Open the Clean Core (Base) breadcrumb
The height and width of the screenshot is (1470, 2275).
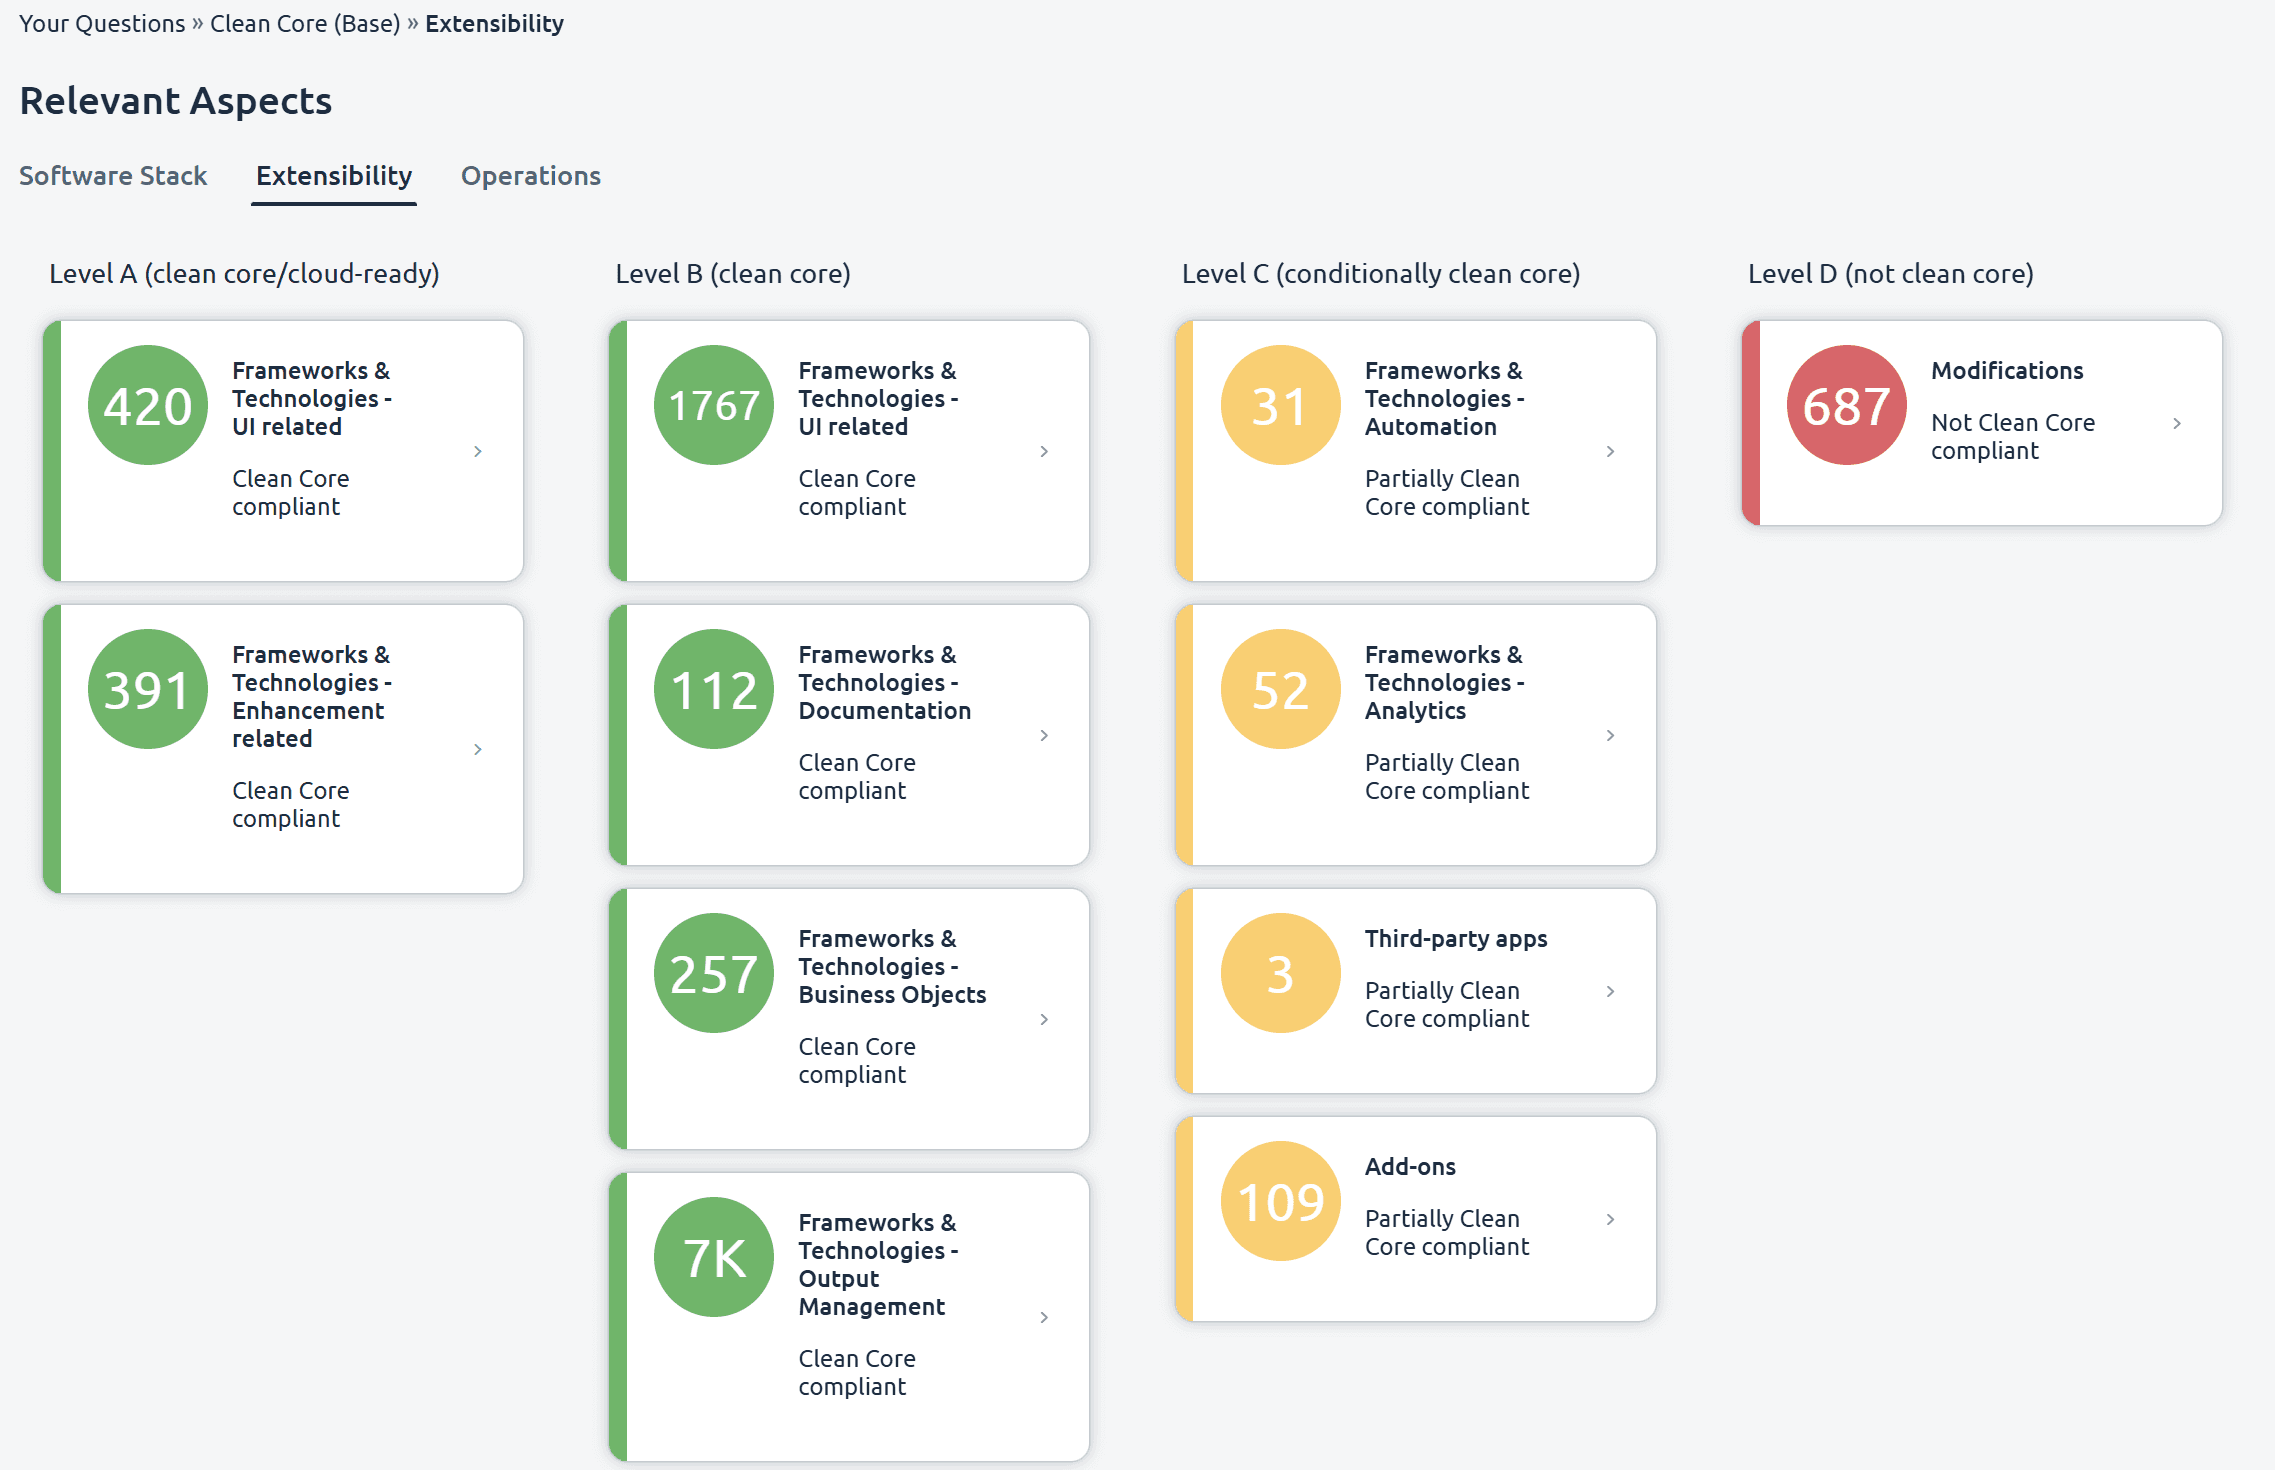[305, 23]
